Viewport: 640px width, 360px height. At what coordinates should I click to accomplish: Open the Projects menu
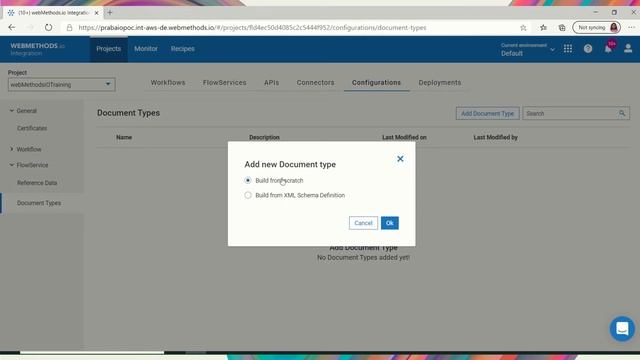(109, 49)
